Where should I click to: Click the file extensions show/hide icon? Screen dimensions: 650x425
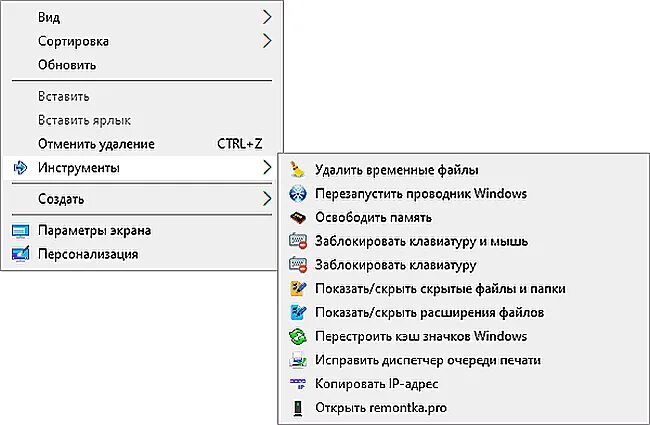click(297, 313)
